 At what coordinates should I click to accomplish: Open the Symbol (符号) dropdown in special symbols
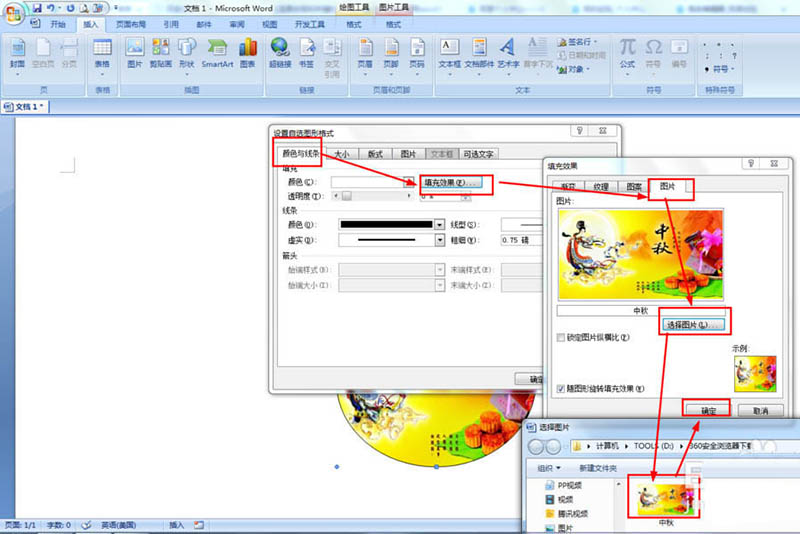pyautogui.click(x=720, y=69)
